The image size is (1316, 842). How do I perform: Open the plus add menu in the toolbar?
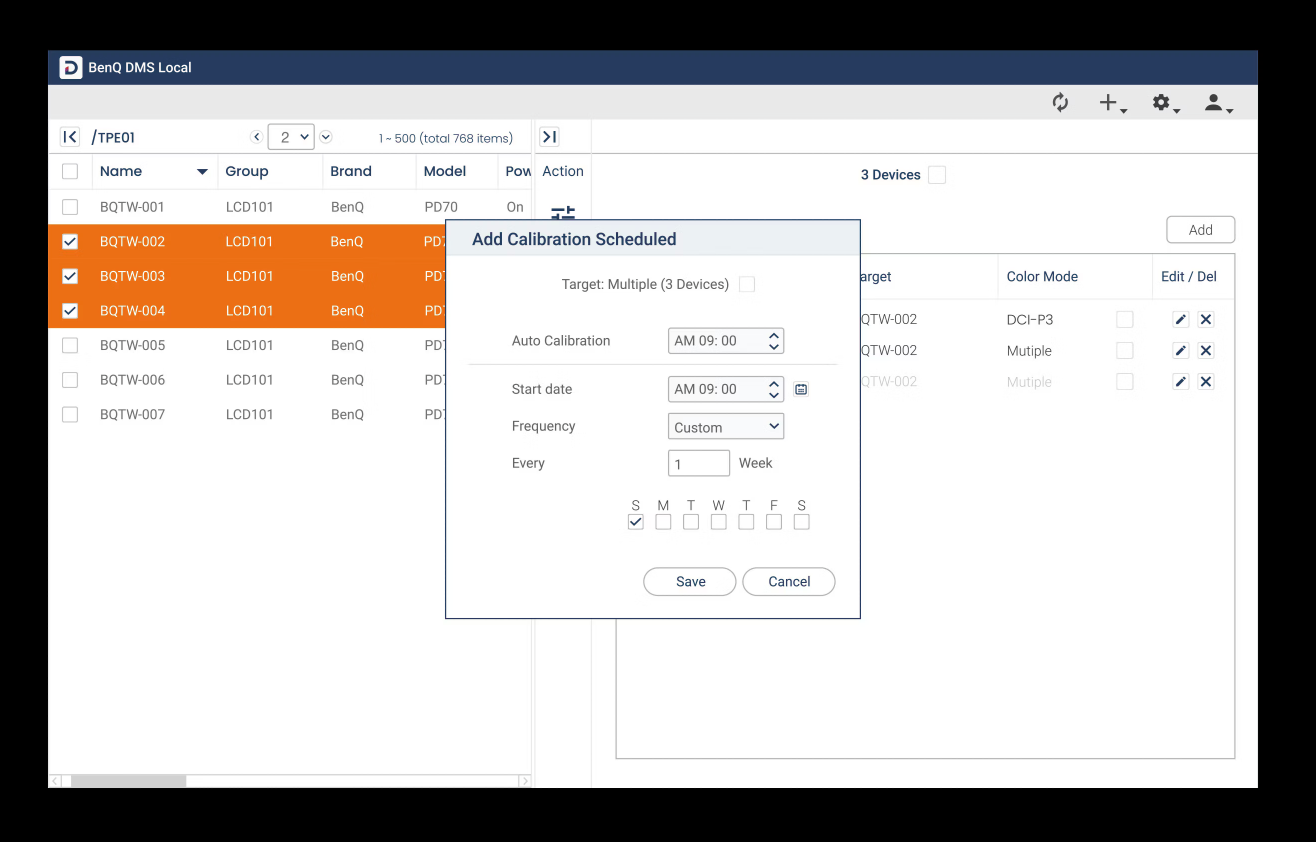click(1111, 103)
